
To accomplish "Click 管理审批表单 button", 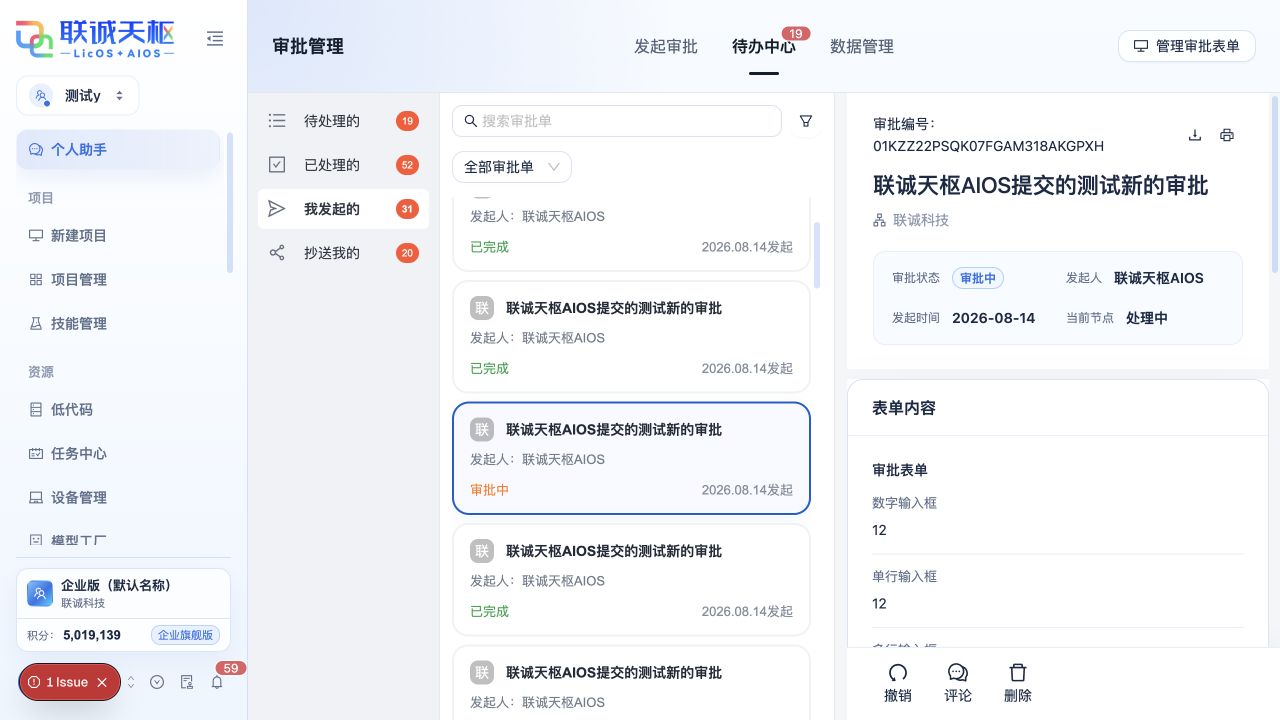I will (x=1186, y=46).
